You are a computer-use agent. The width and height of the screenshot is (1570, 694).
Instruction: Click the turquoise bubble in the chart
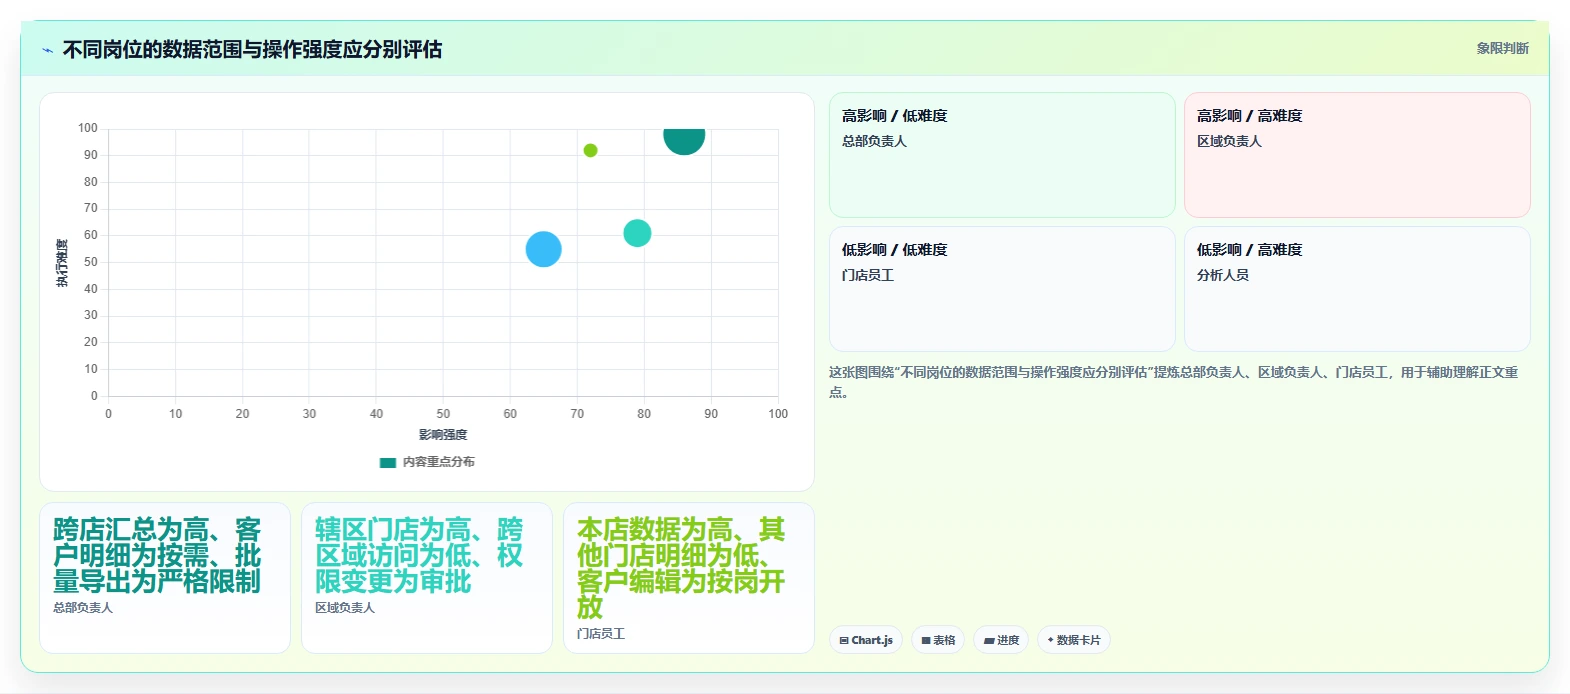637,233
